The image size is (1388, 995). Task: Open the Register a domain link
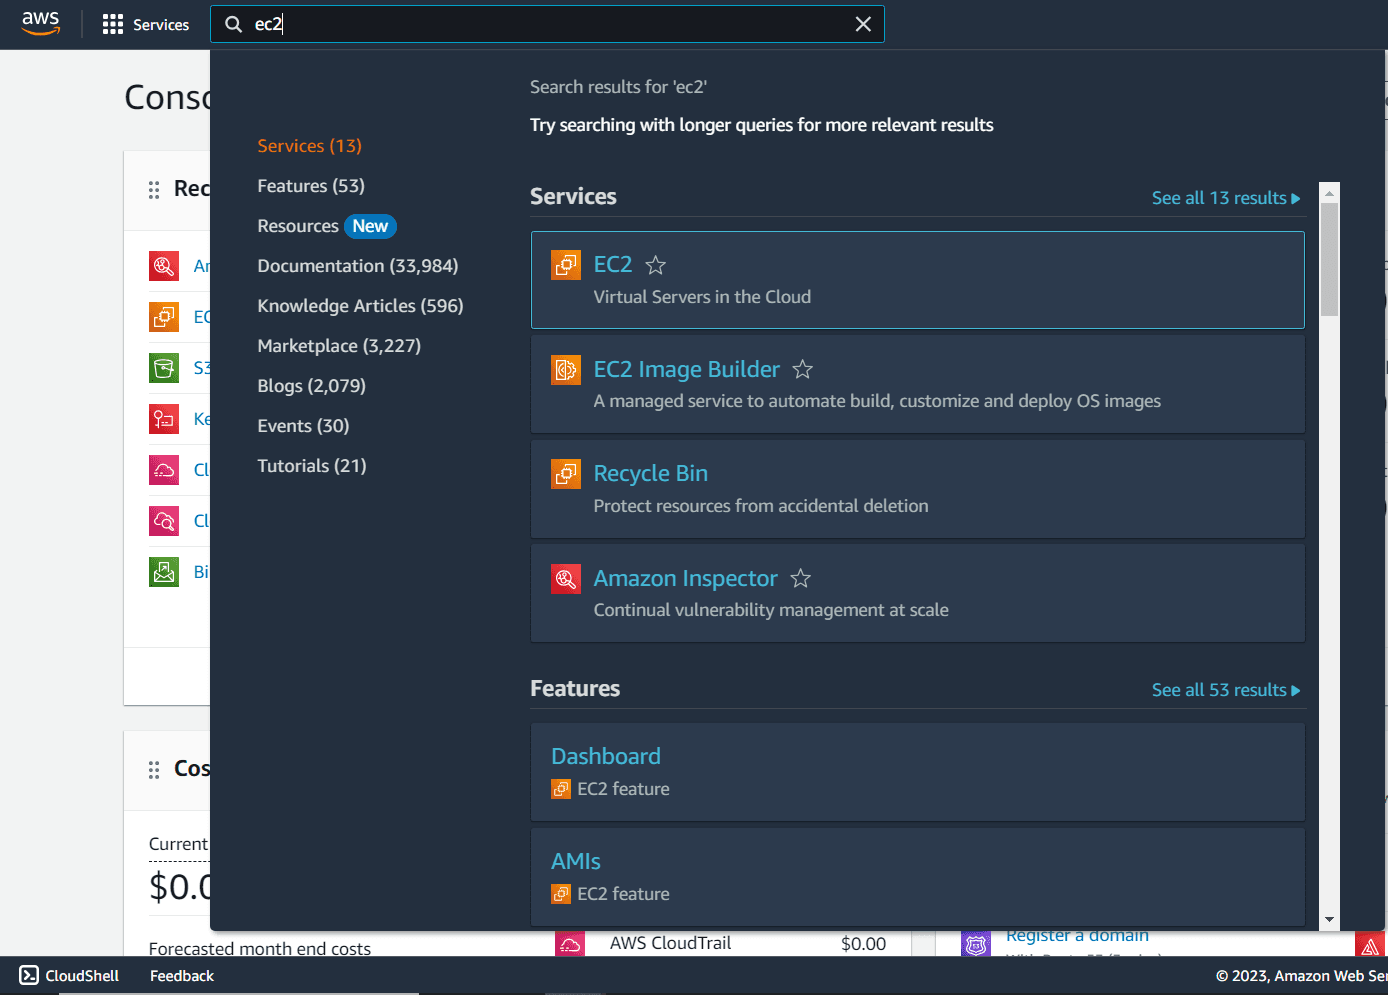(1076, 935)
